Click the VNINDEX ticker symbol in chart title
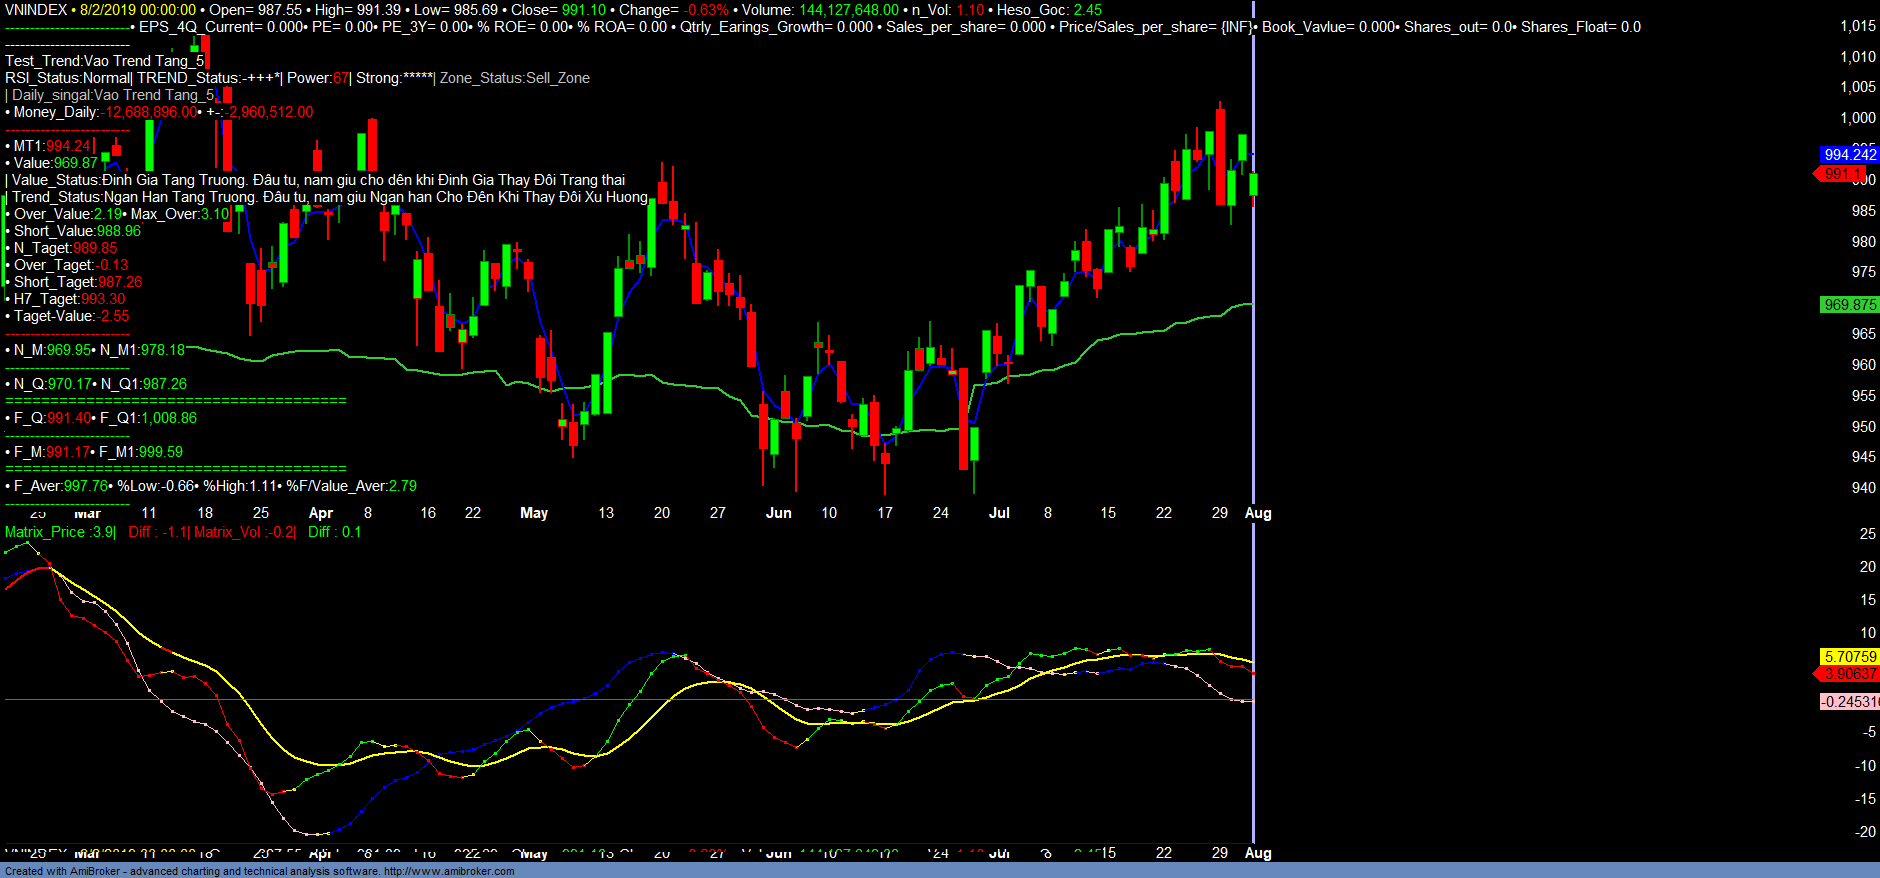This screenshot has height=878, width=1880. [x=36, y=10]
